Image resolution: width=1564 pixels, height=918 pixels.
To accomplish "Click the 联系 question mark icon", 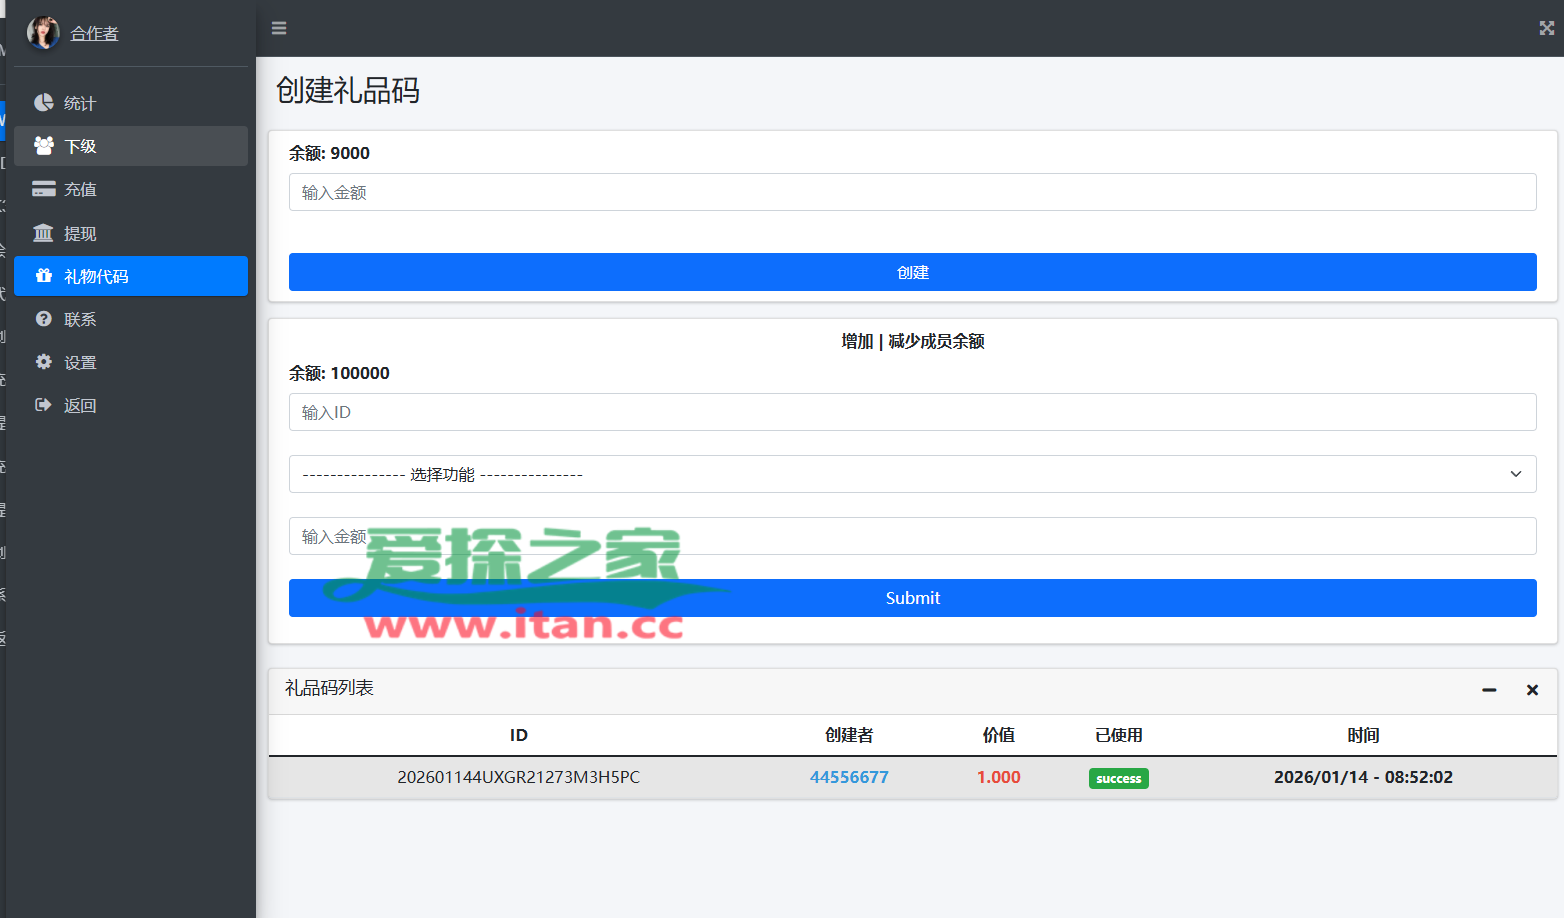I will click(x=43, y=319).
